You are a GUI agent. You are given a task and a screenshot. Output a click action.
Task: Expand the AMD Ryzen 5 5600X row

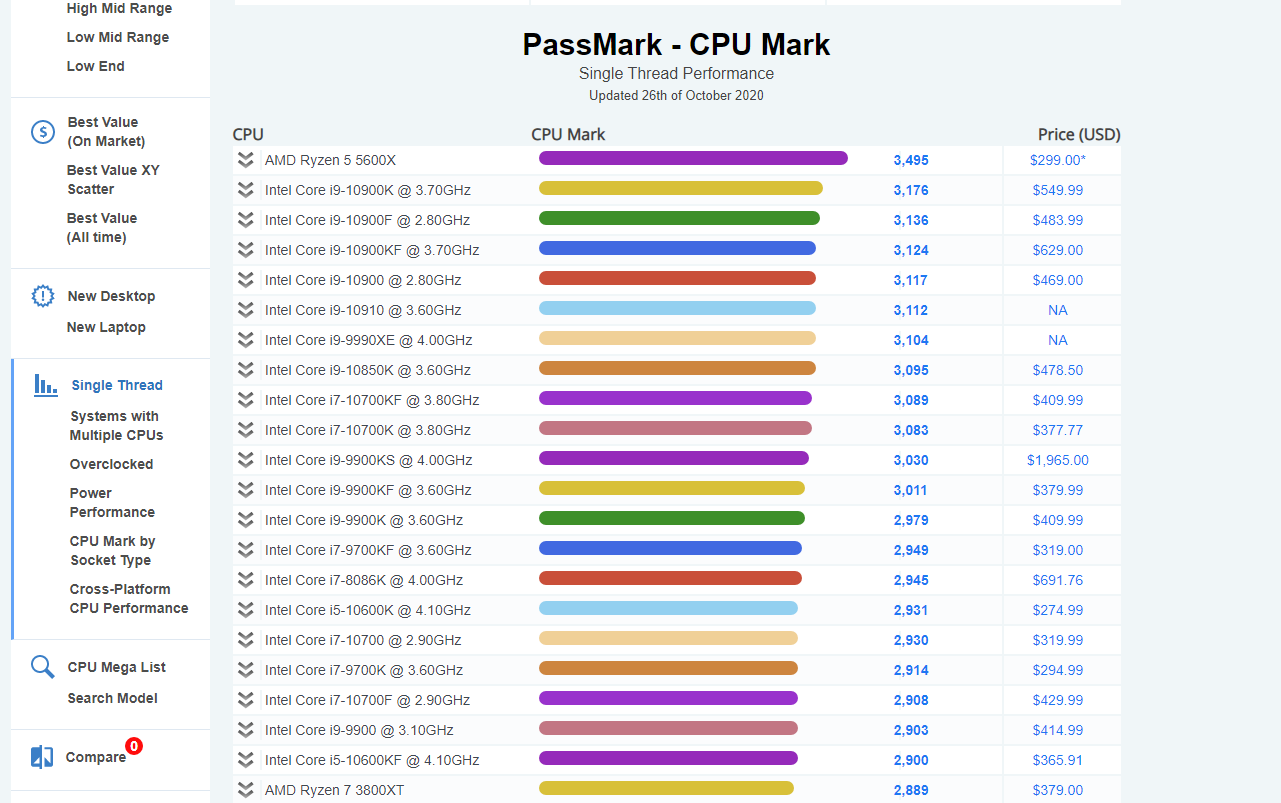pos(246,160)
